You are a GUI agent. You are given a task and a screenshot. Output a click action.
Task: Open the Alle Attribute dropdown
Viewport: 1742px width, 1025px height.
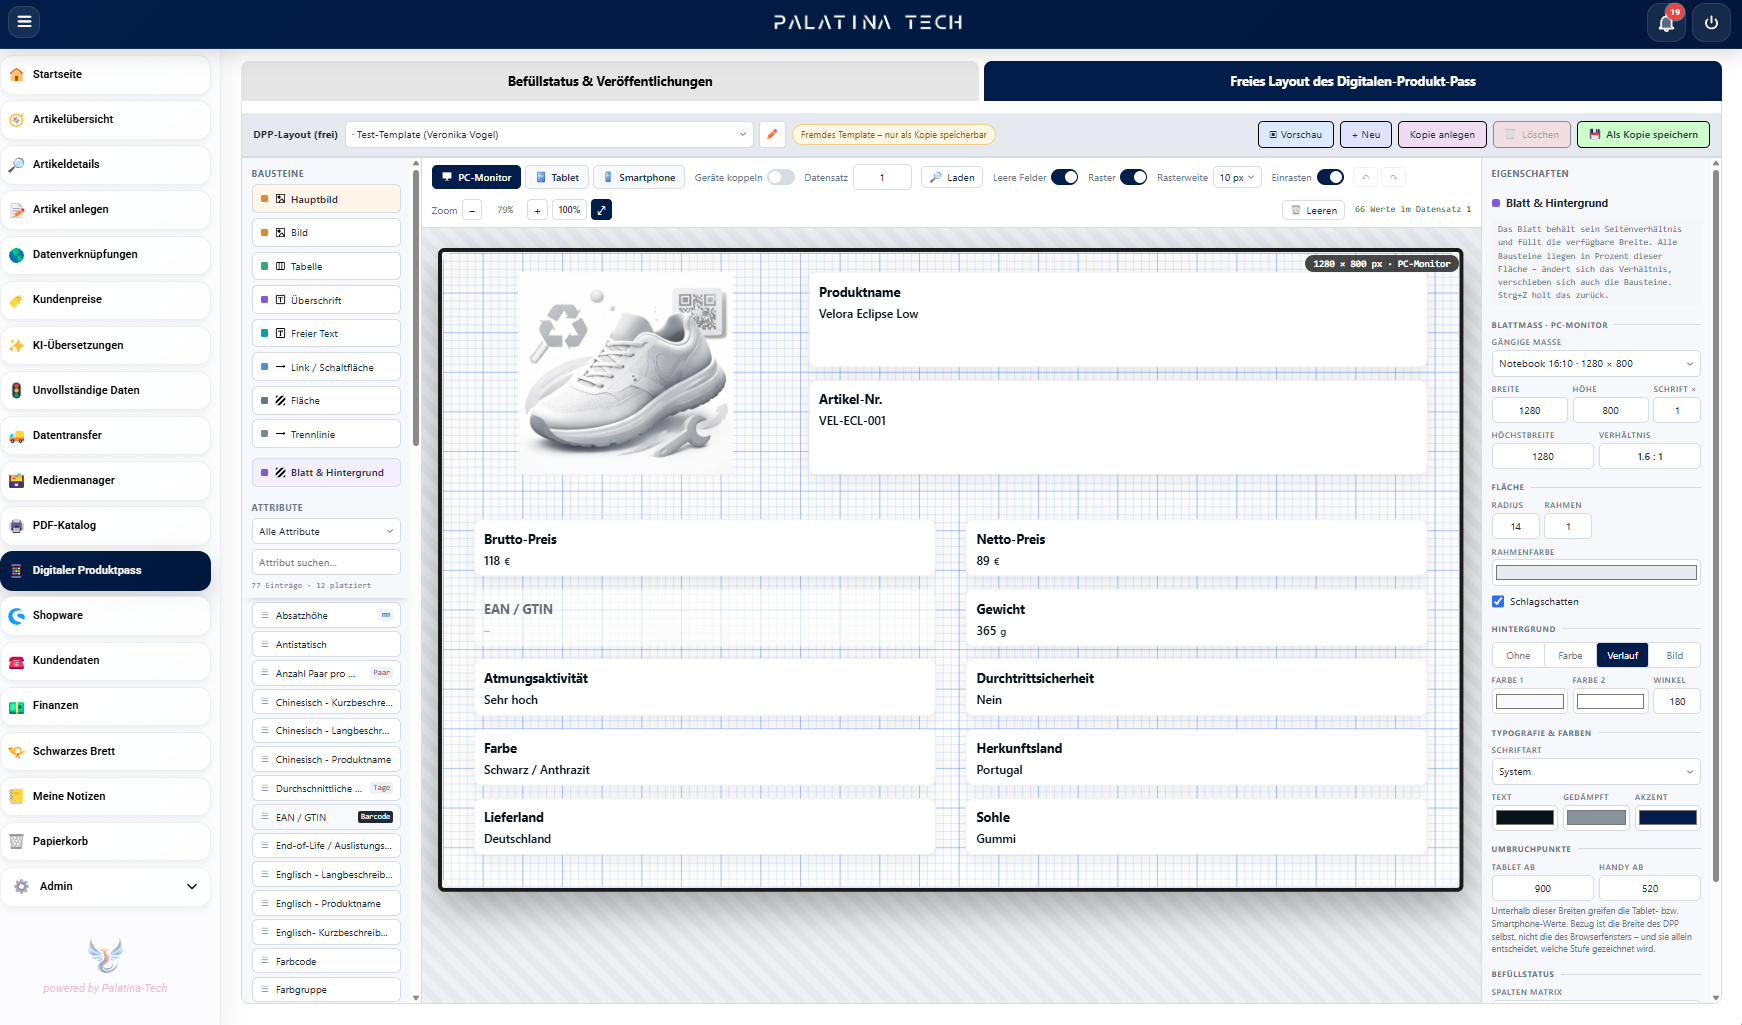click(x=326, y=531)
